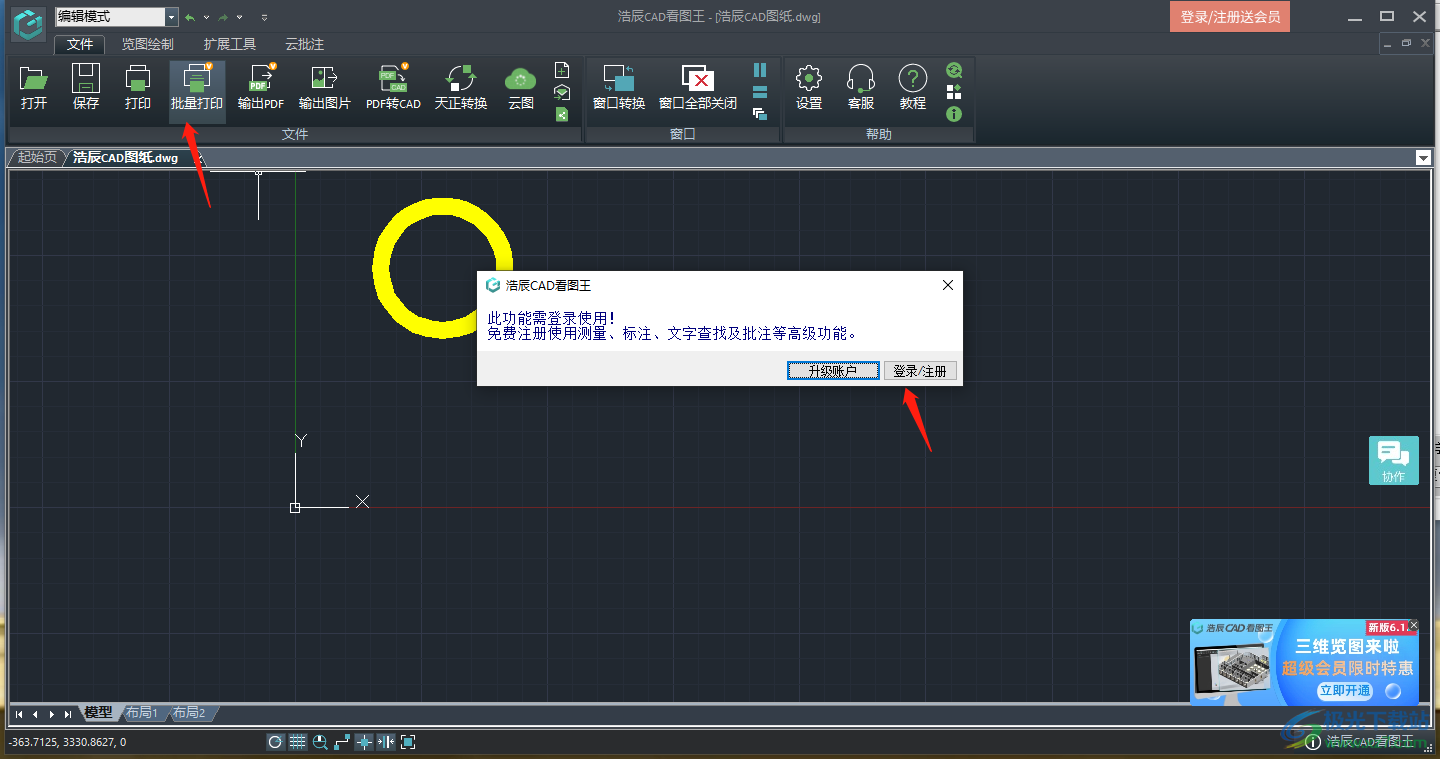Restore the inner document window
This screenshot has width=1440, height=759.
coord(1406,43)
